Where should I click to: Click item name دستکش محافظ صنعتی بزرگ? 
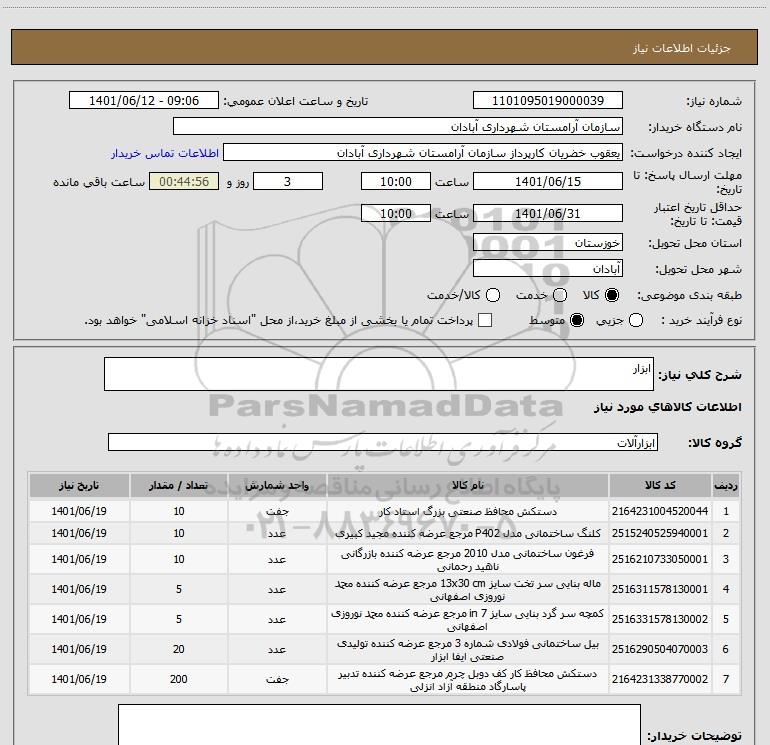(468, 511)
